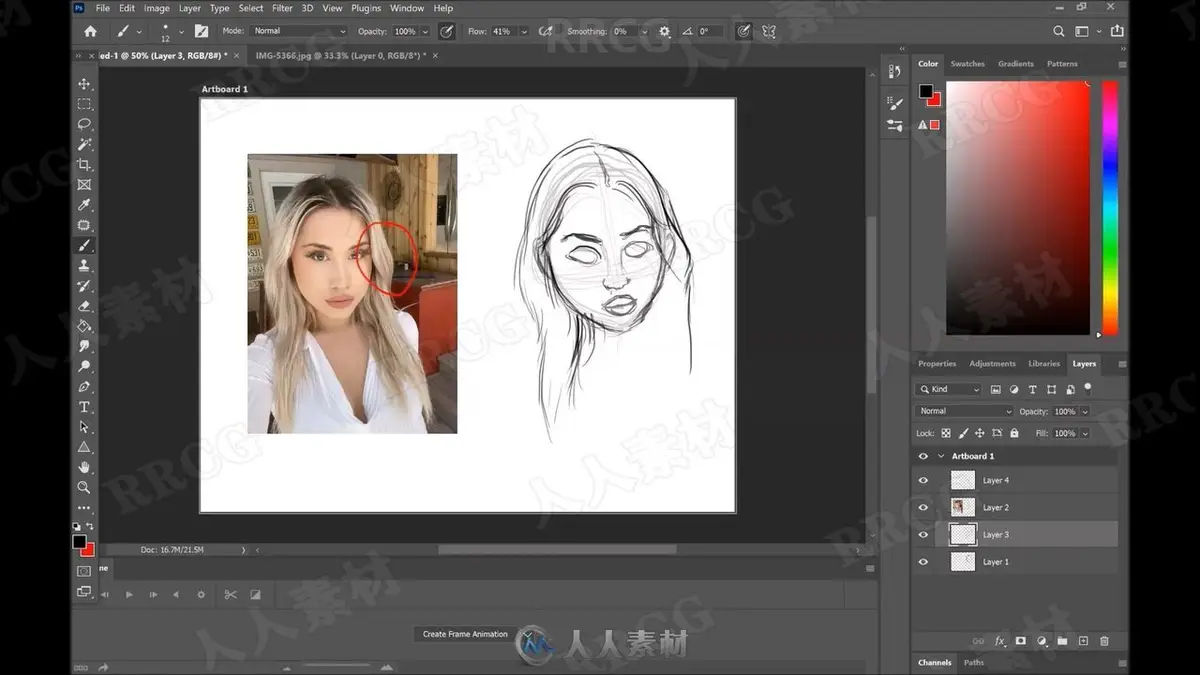Select the Clone Stamp tool
The image size is (1200, 675).
coord(84,265)
